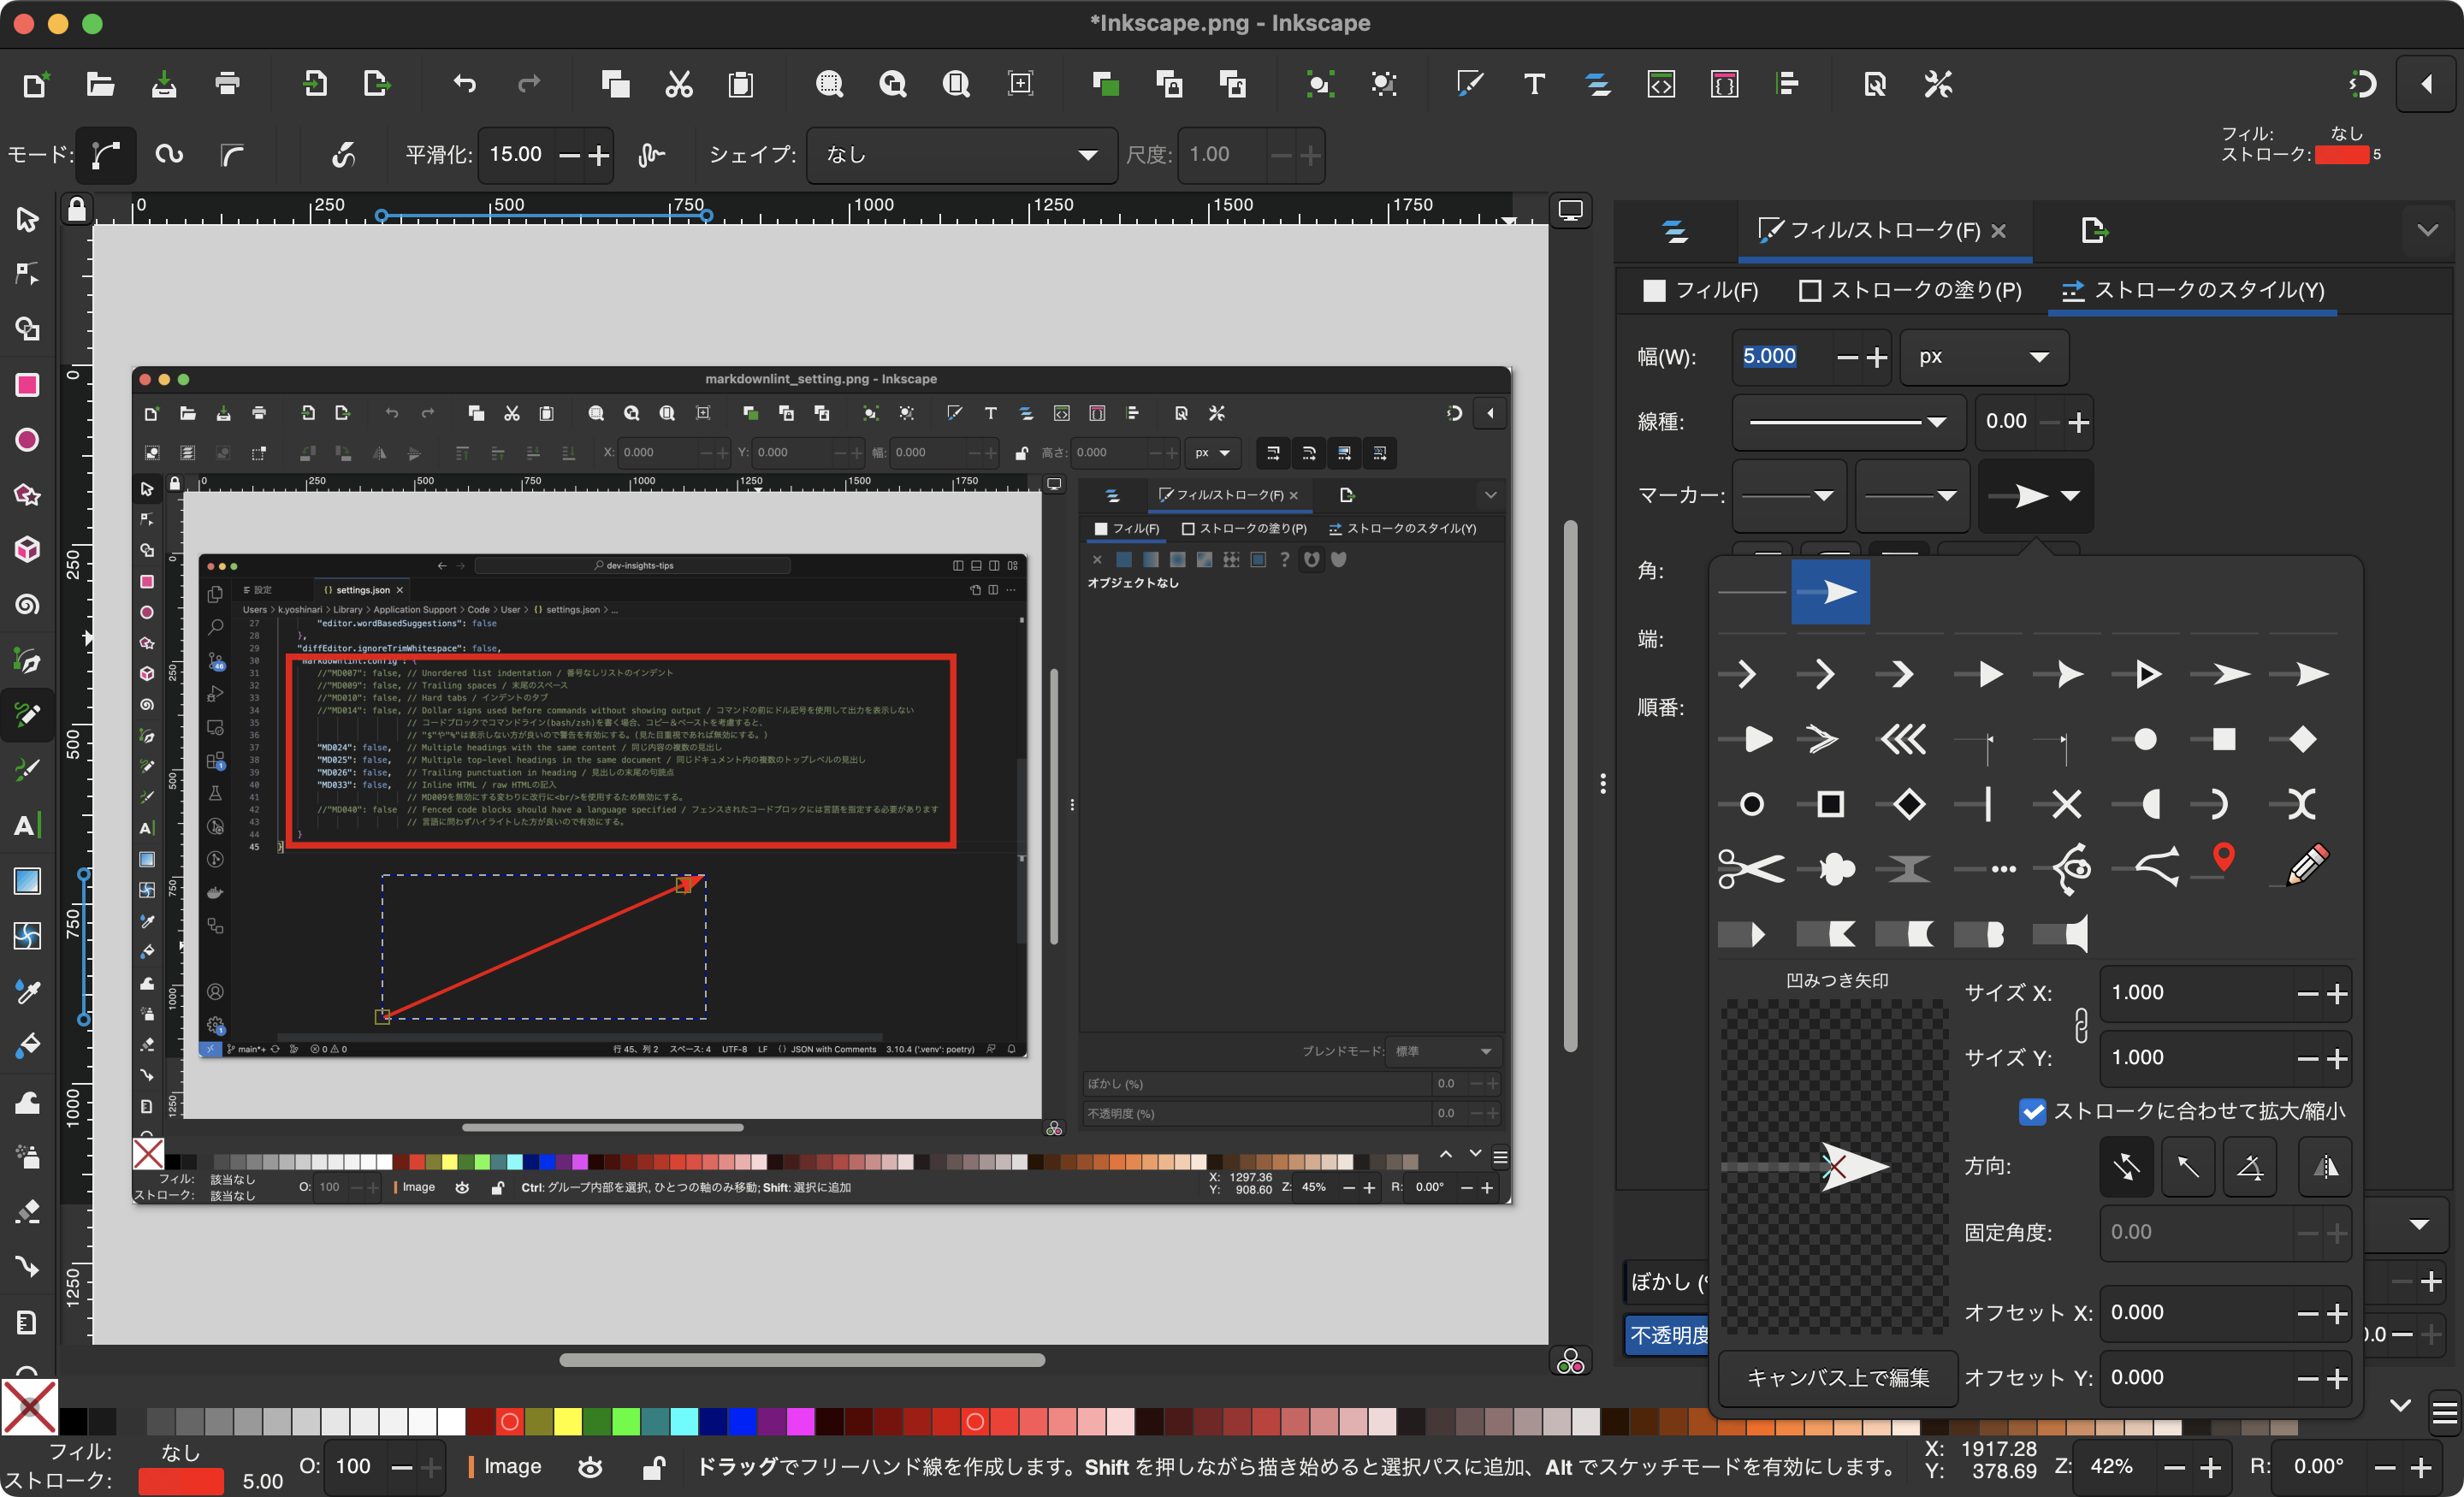Viewport: 2464px width, 1497px height.
Task: Open the px unit dropdown for stroke width
Action: coord(1984,357)
